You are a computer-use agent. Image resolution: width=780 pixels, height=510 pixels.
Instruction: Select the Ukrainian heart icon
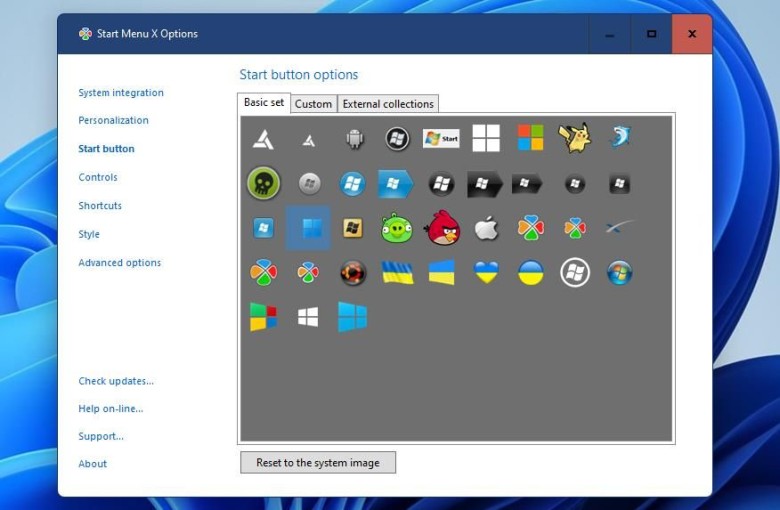click(x=486, y=273)
